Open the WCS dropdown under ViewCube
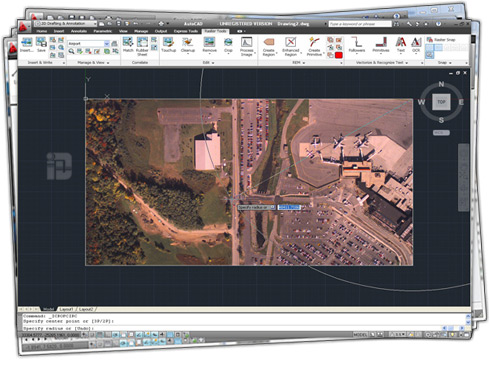Image resolution: width=490 pixels, height=368 pixels. point(441,133)
